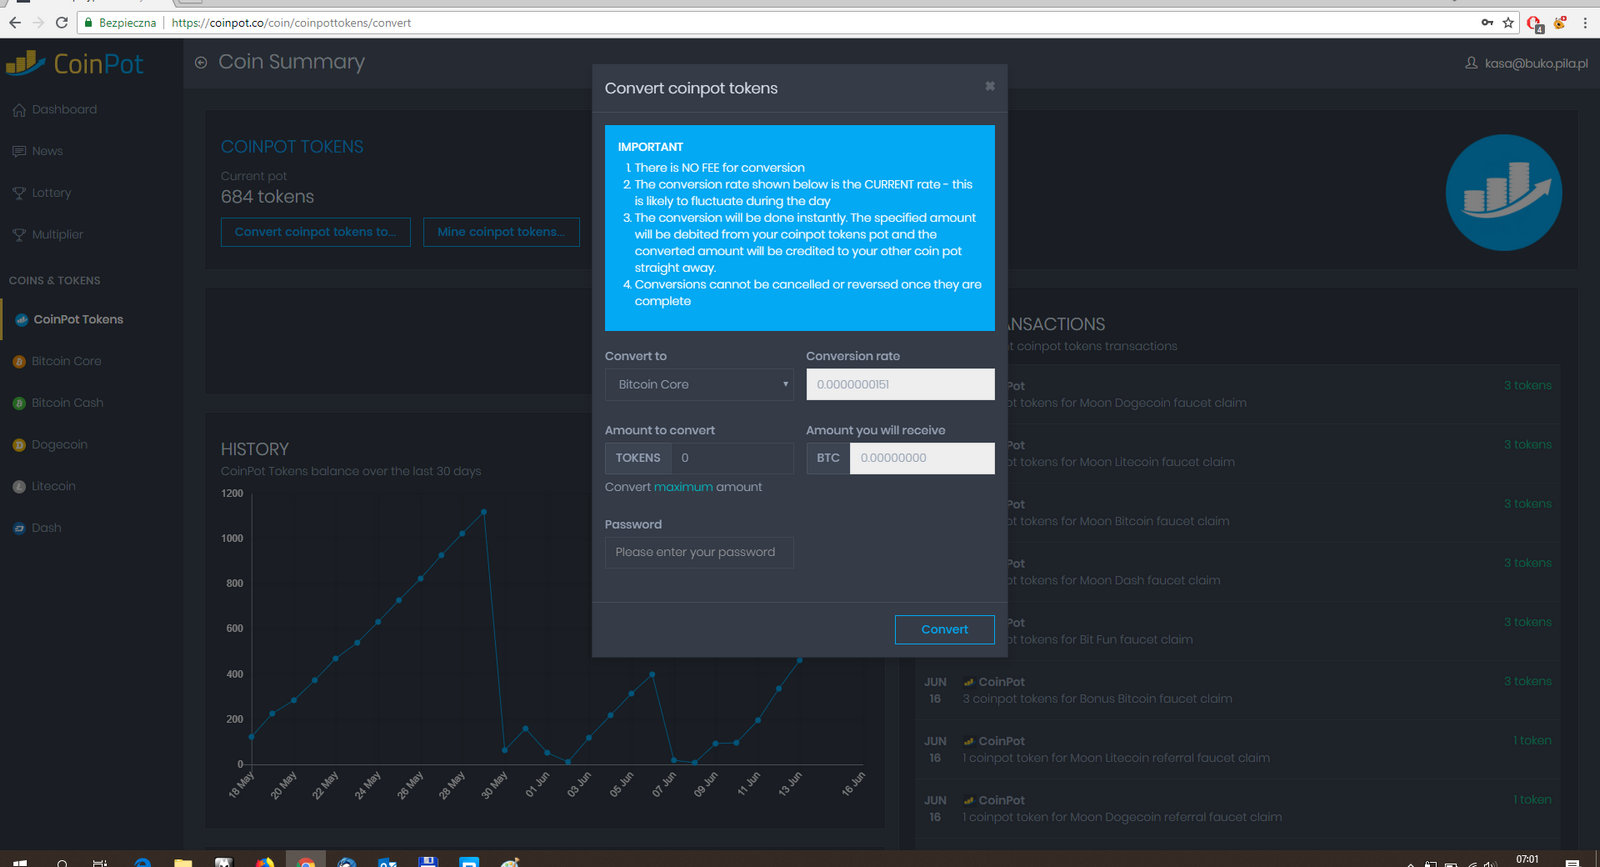Click the 08 Jun point on history chart
The width and height of the screenshot is (1600, 867).
point(695,762)
